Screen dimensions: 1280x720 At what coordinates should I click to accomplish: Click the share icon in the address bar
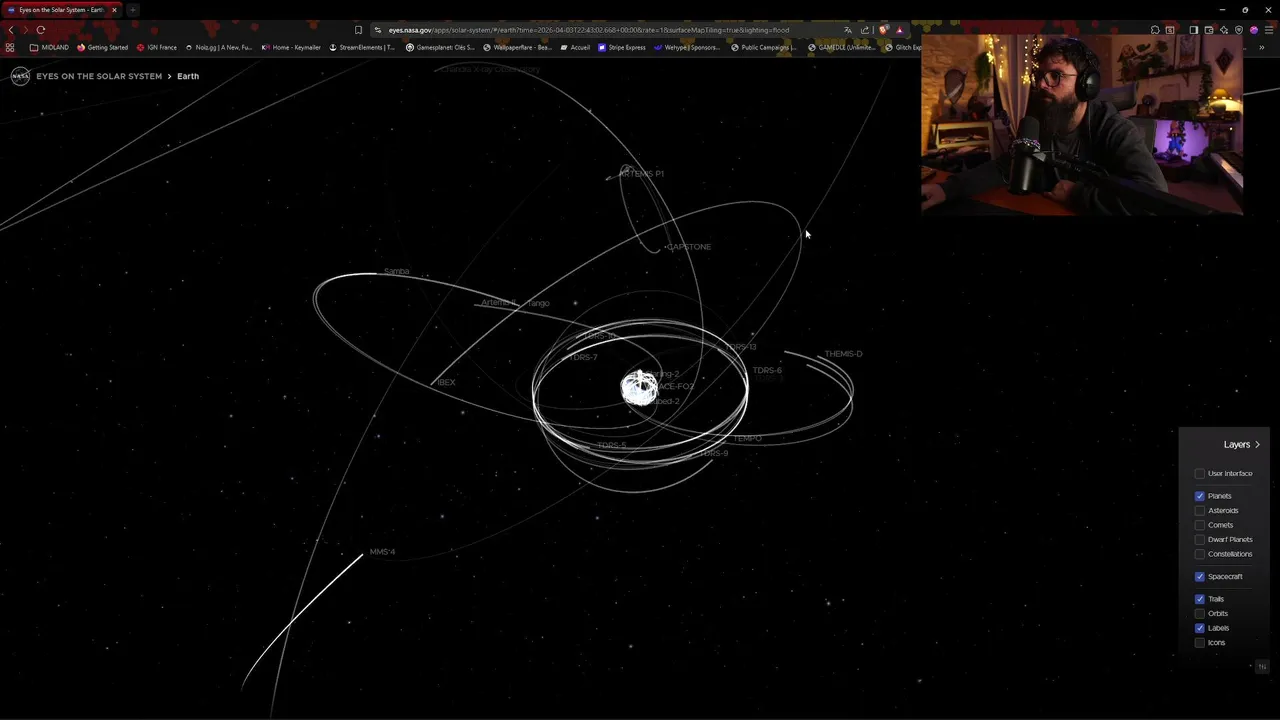[865, 30]
